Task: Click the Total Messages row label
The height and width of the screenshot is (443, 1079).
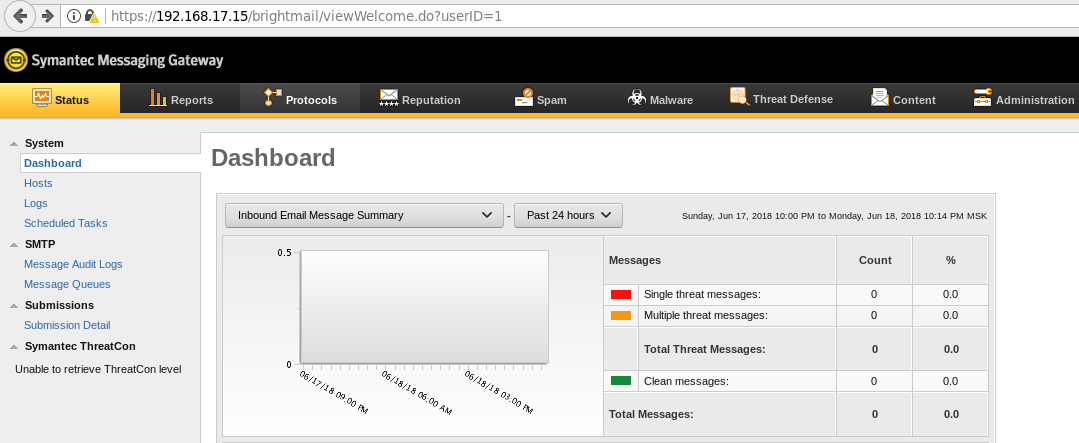Action: pyautogui.click(x=651, y=414)
